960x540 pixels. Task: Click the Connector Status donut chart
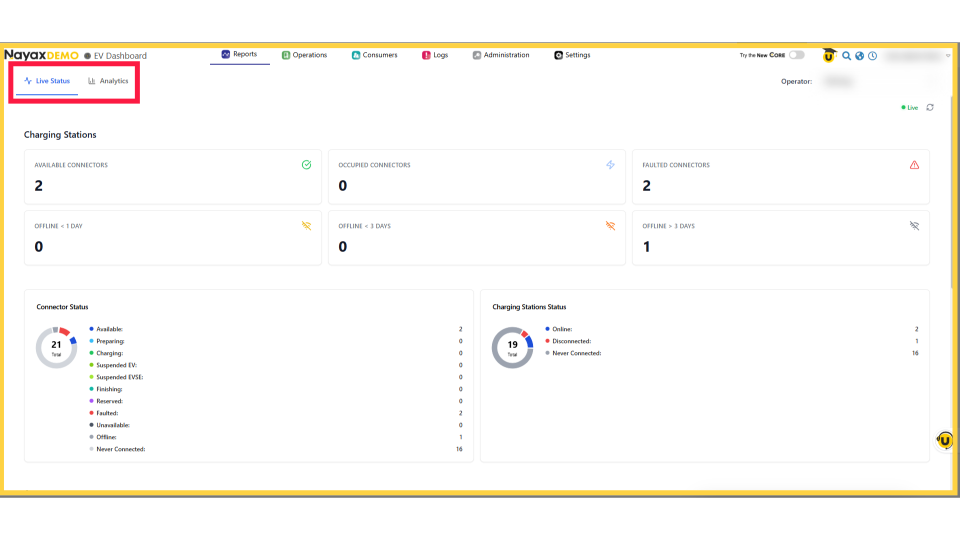click(56, 348)
